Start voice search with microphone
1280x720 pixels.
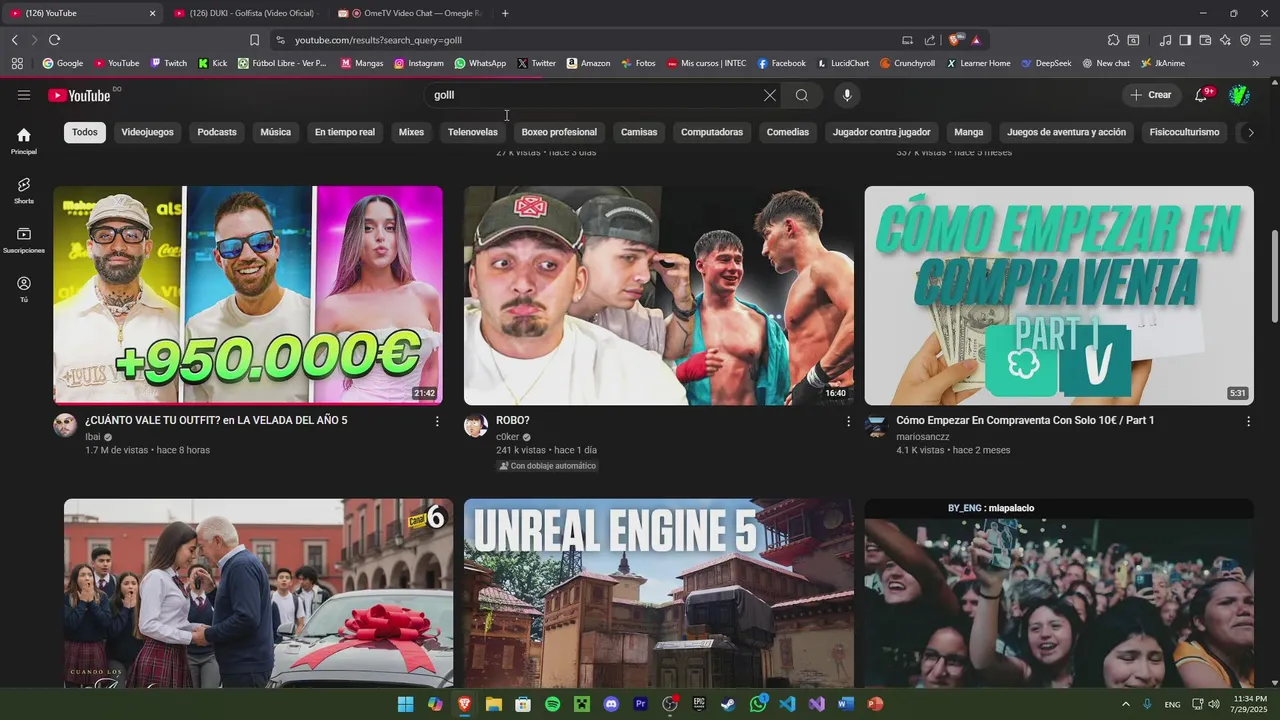point(847,95)
